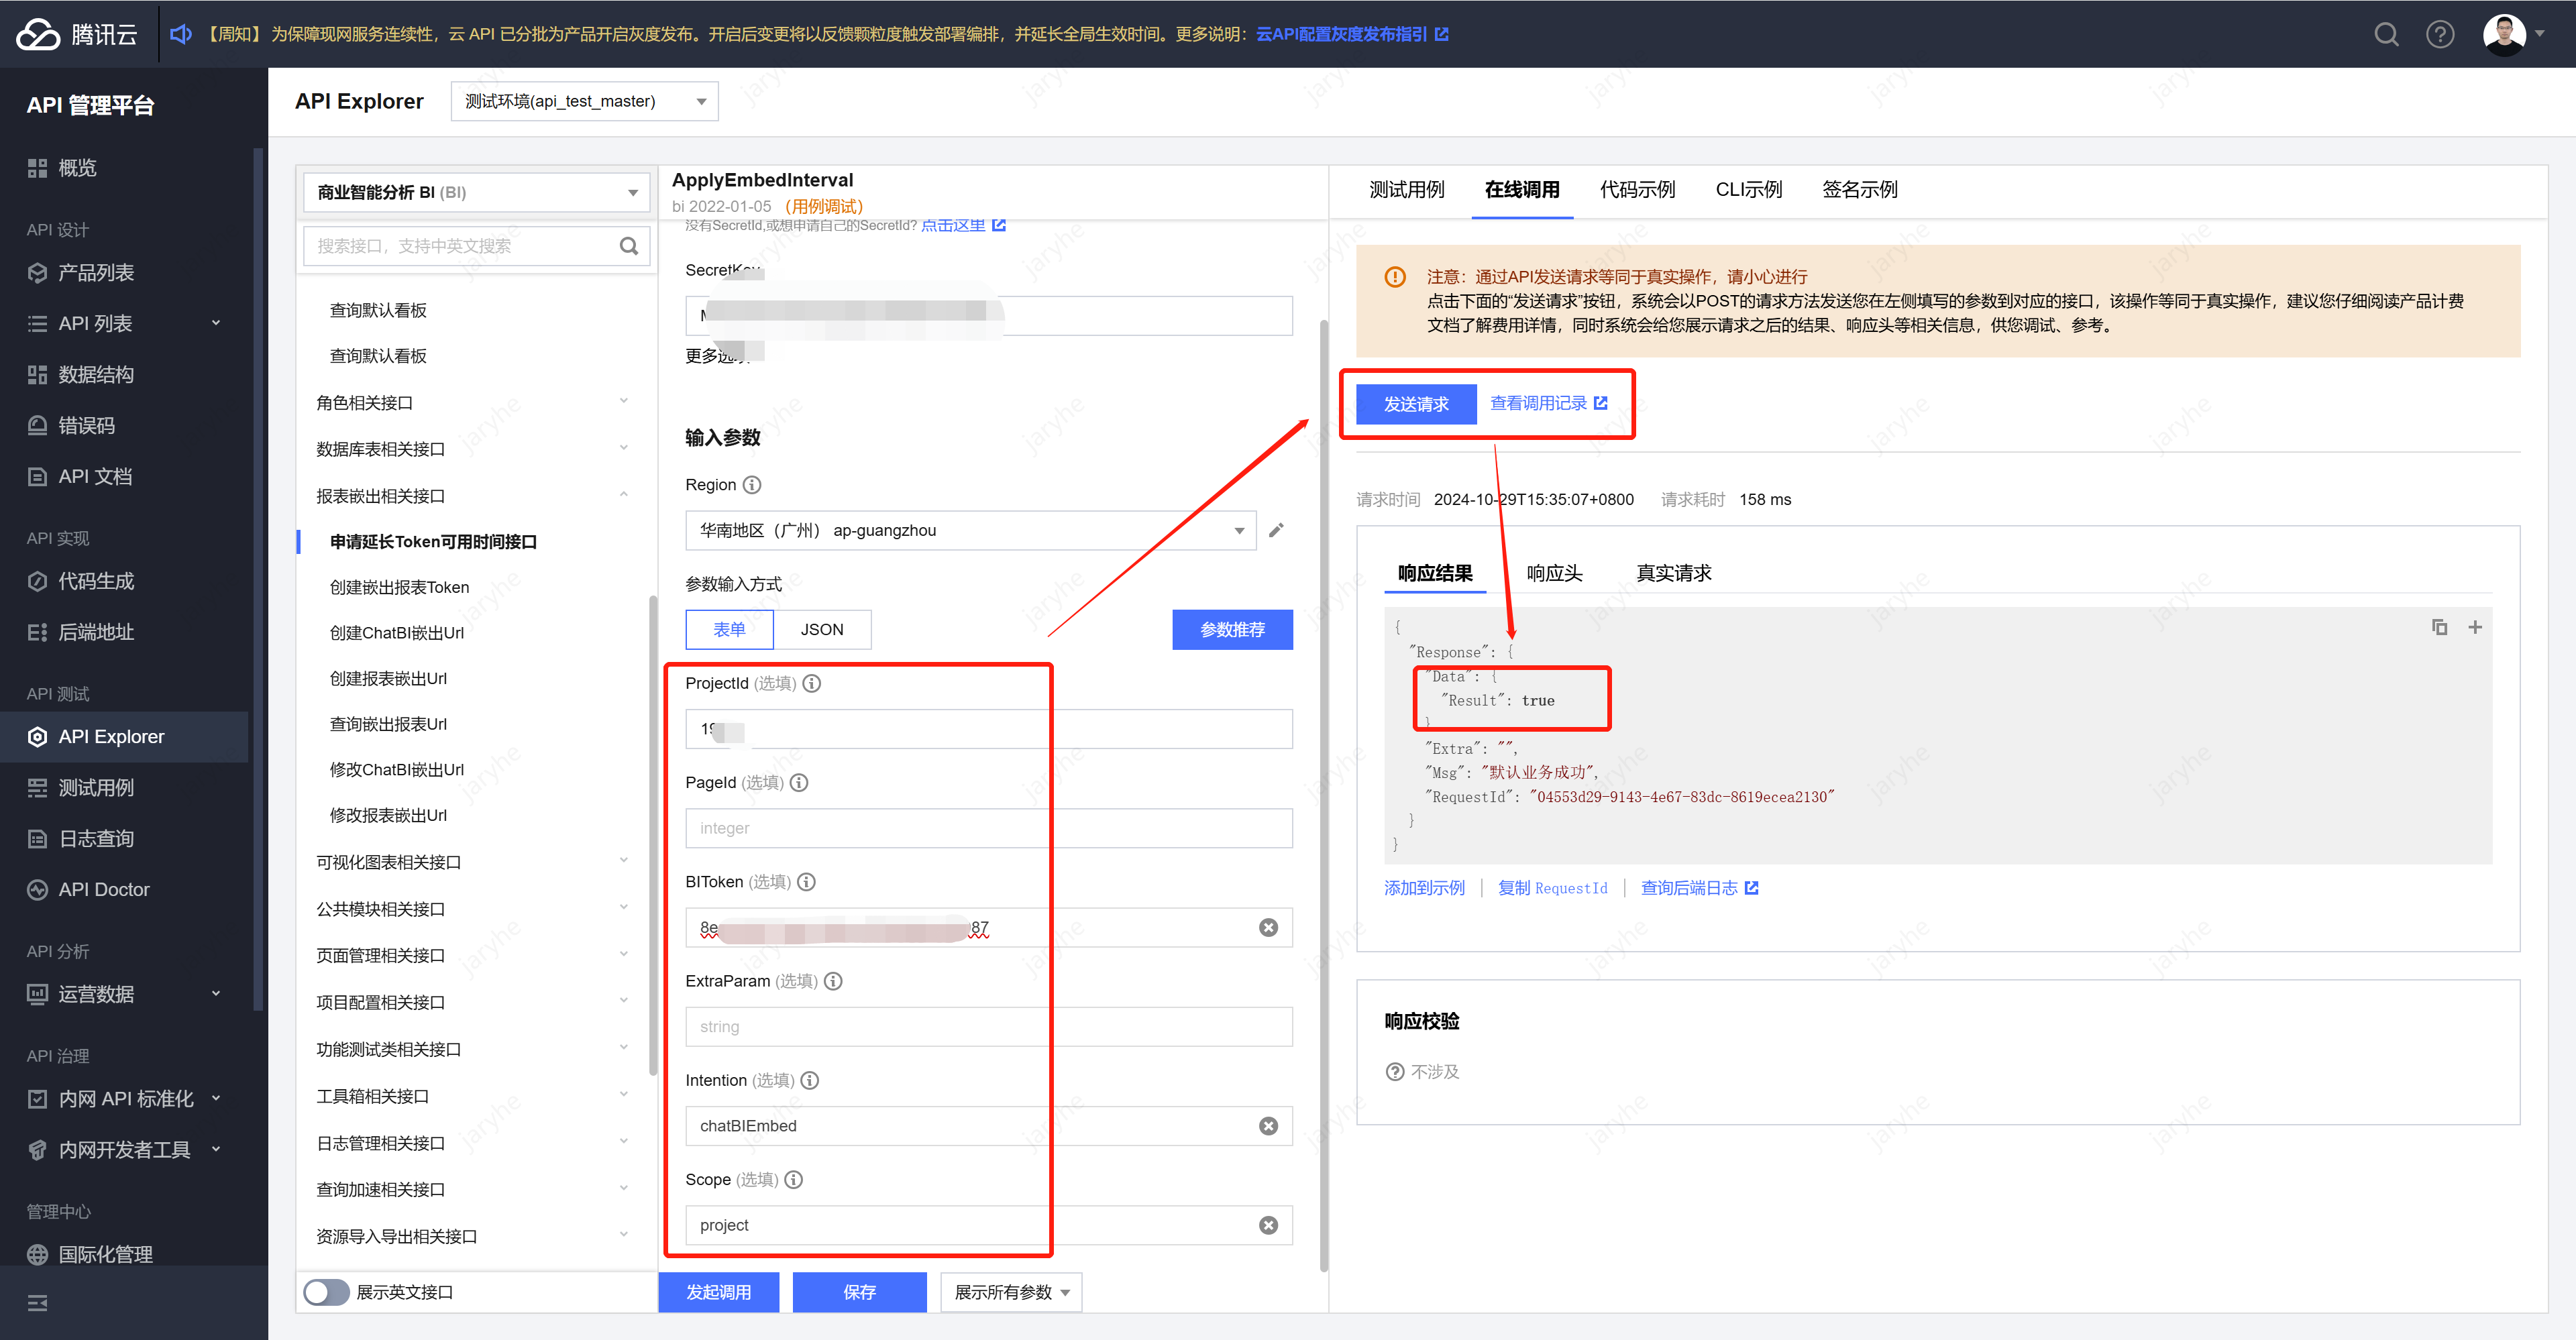The image size is (2576, 1340).
Task: Copy response JSON with copy icon
Action: [x=2439, y=627]
